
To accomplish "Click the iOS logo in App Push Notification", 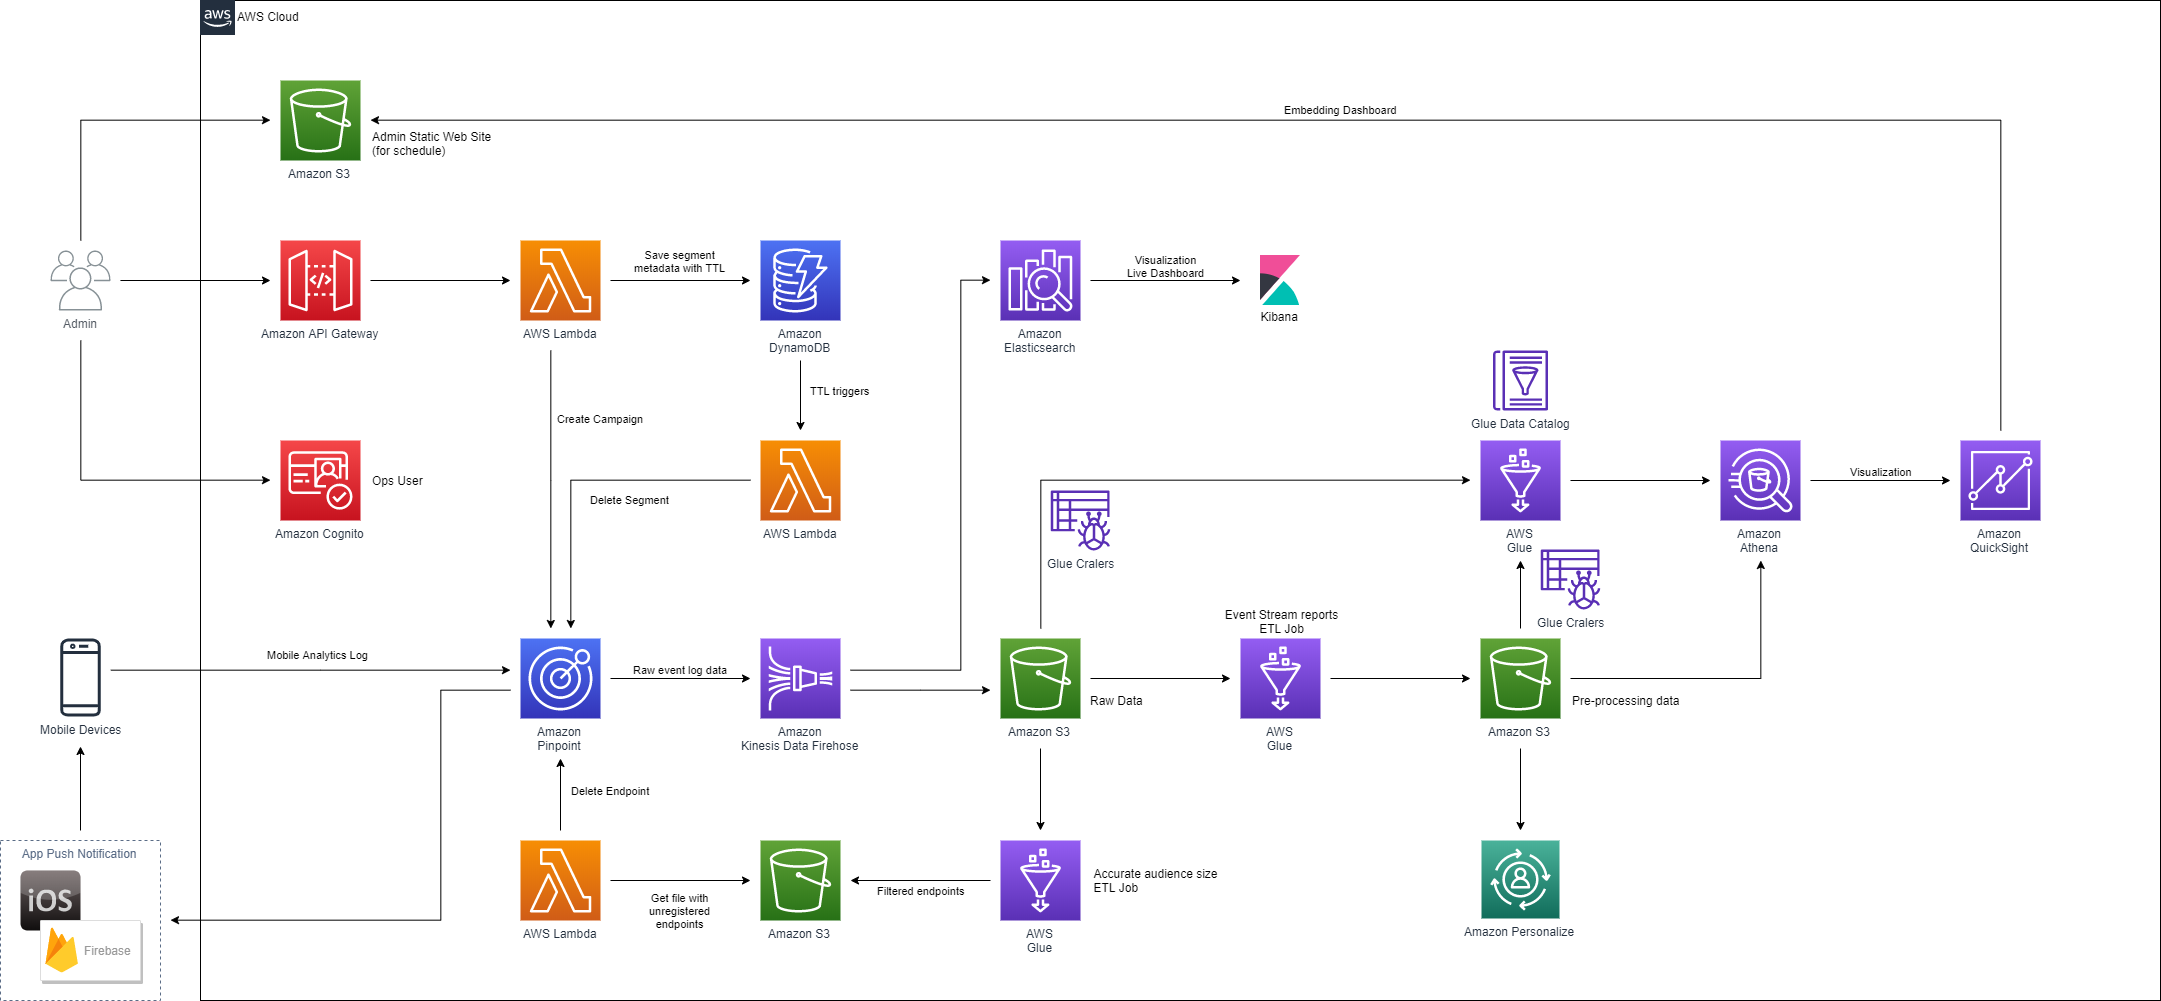I will point(50,899).
